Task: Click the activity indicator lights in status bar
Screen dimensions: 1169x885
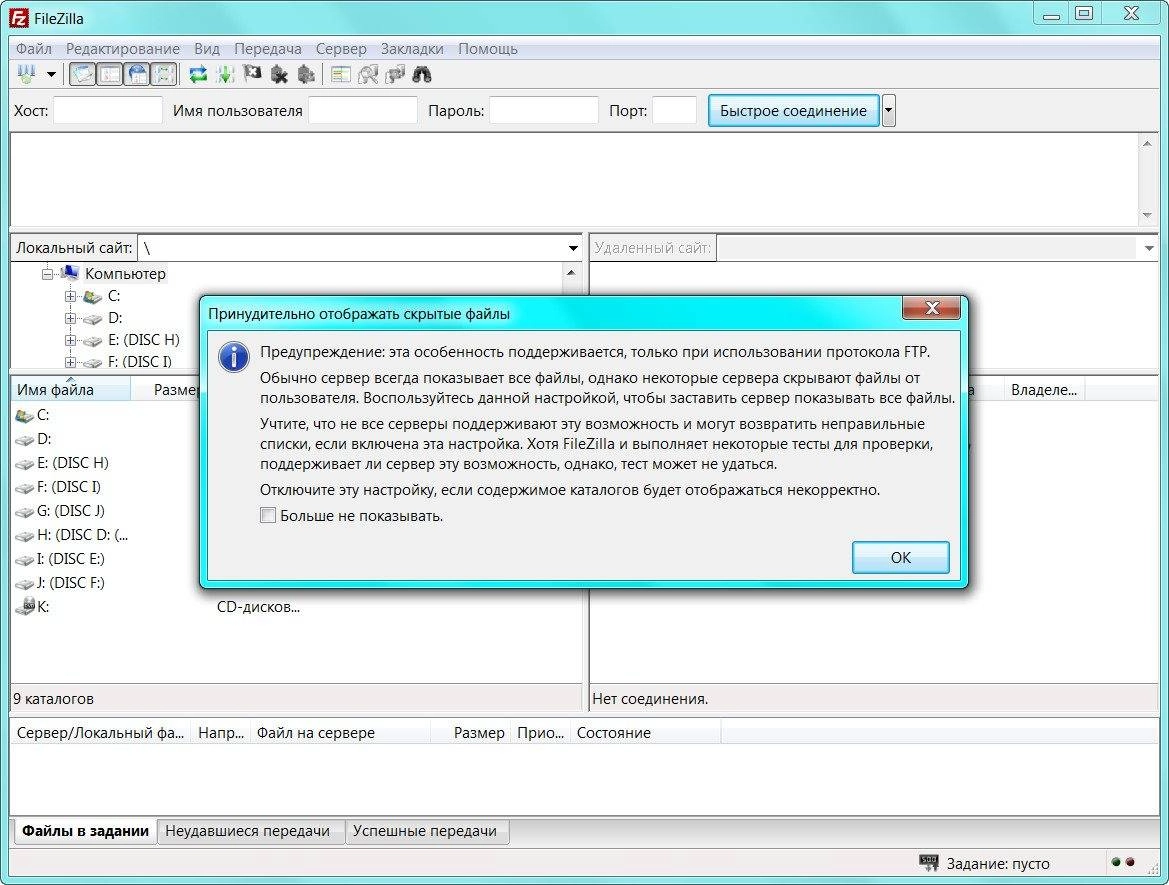Action: click(x=1124, y=862)
